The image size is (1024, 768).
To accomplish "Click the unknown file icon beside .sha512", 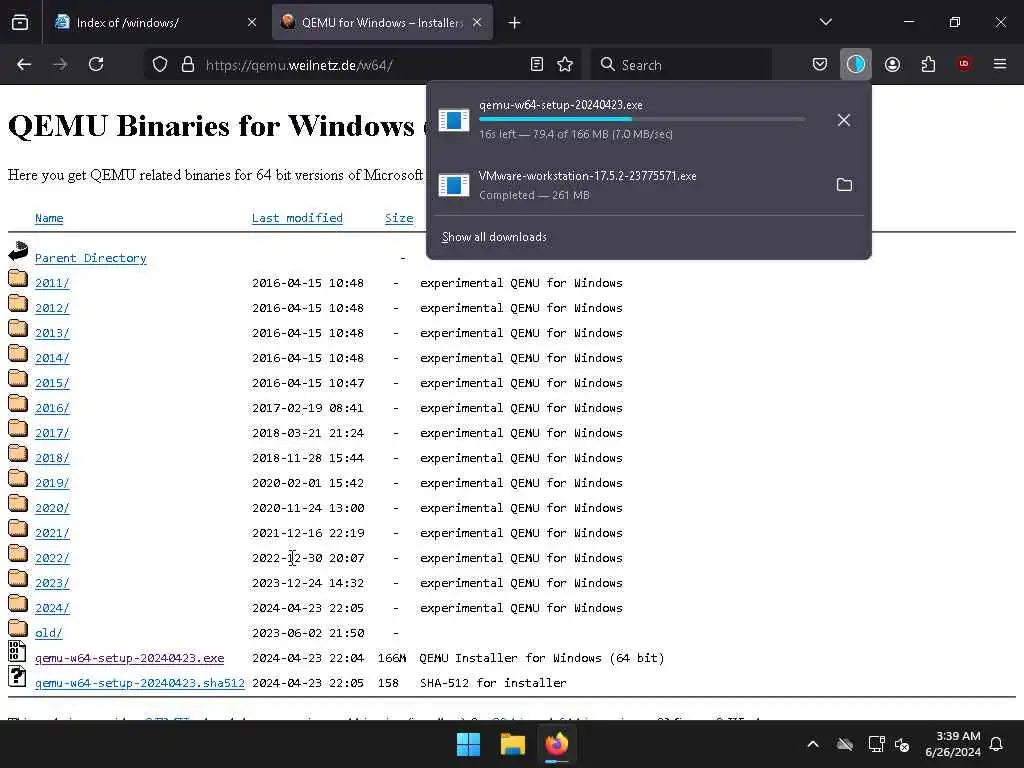I will pos(17,676).
